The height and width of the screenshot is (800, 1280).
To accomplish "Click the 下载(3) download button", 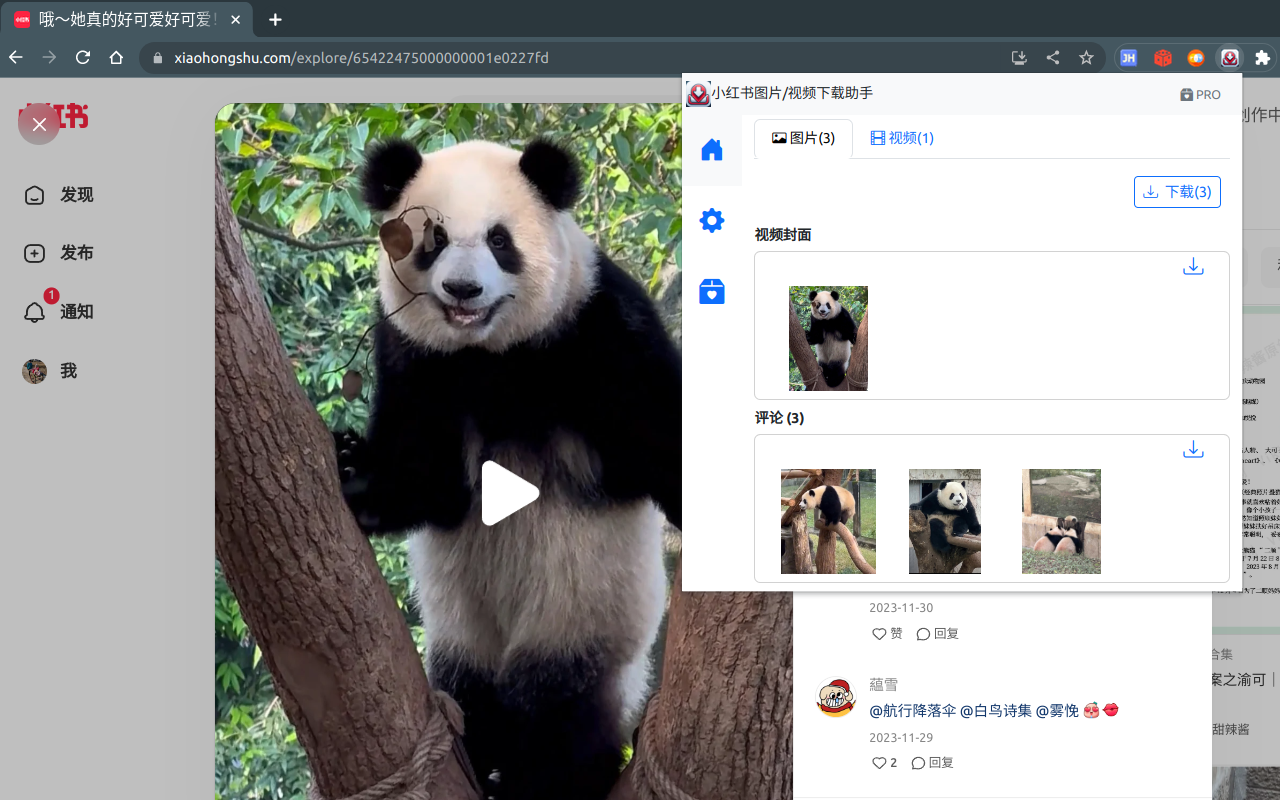I will pyautogui.click(x=1177, y=191).
